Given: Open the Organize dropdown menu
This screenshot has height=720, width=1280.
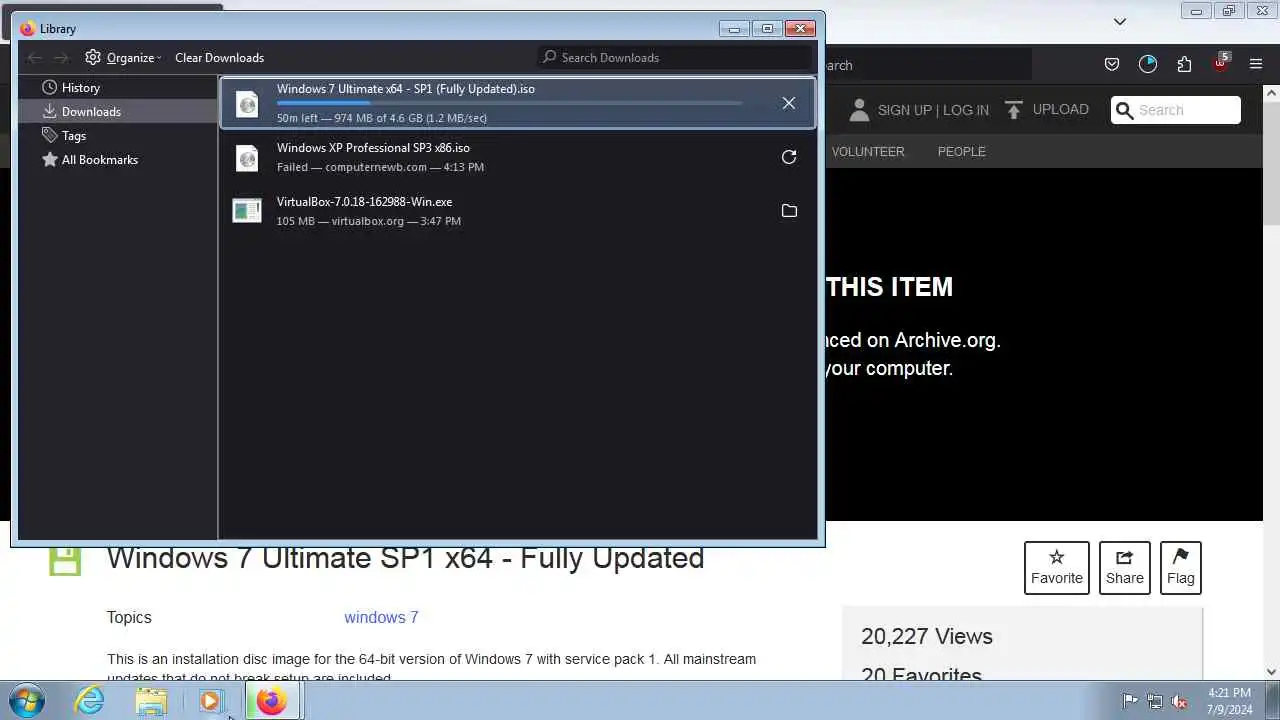Looking at the screenshot, I should [x=123, y=57].
